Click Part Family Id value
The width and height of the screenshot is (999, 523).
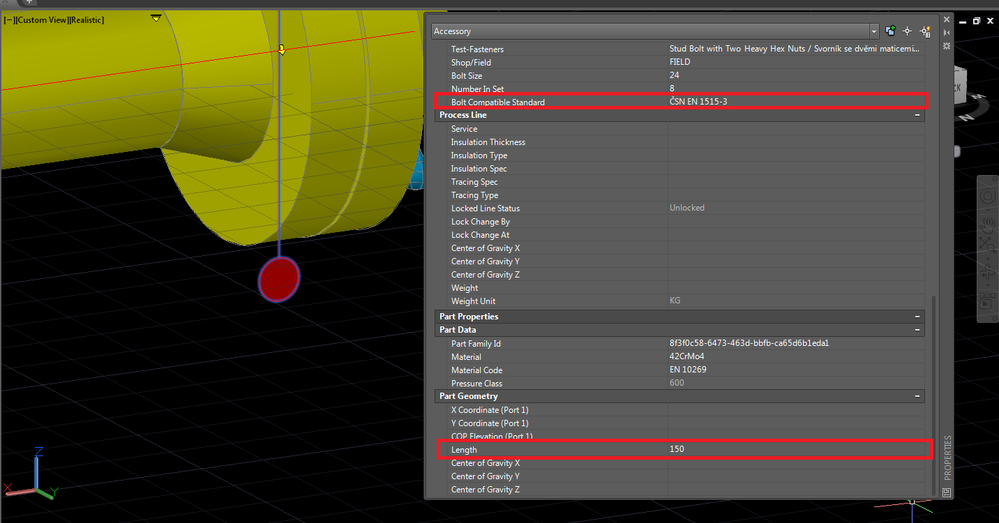coord(749,343)
